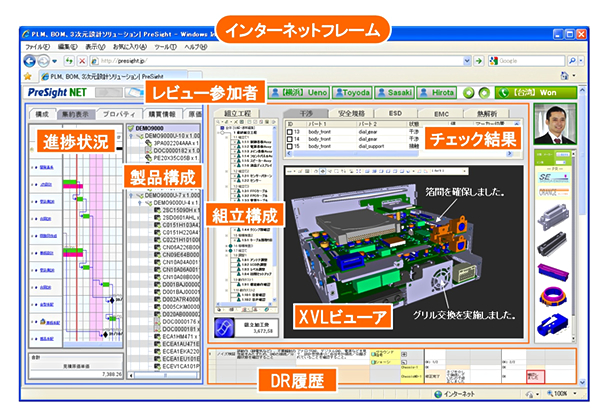Click the orange speaker bracket in 3D view
Screen dimensions: 608x416
point(450,233)
